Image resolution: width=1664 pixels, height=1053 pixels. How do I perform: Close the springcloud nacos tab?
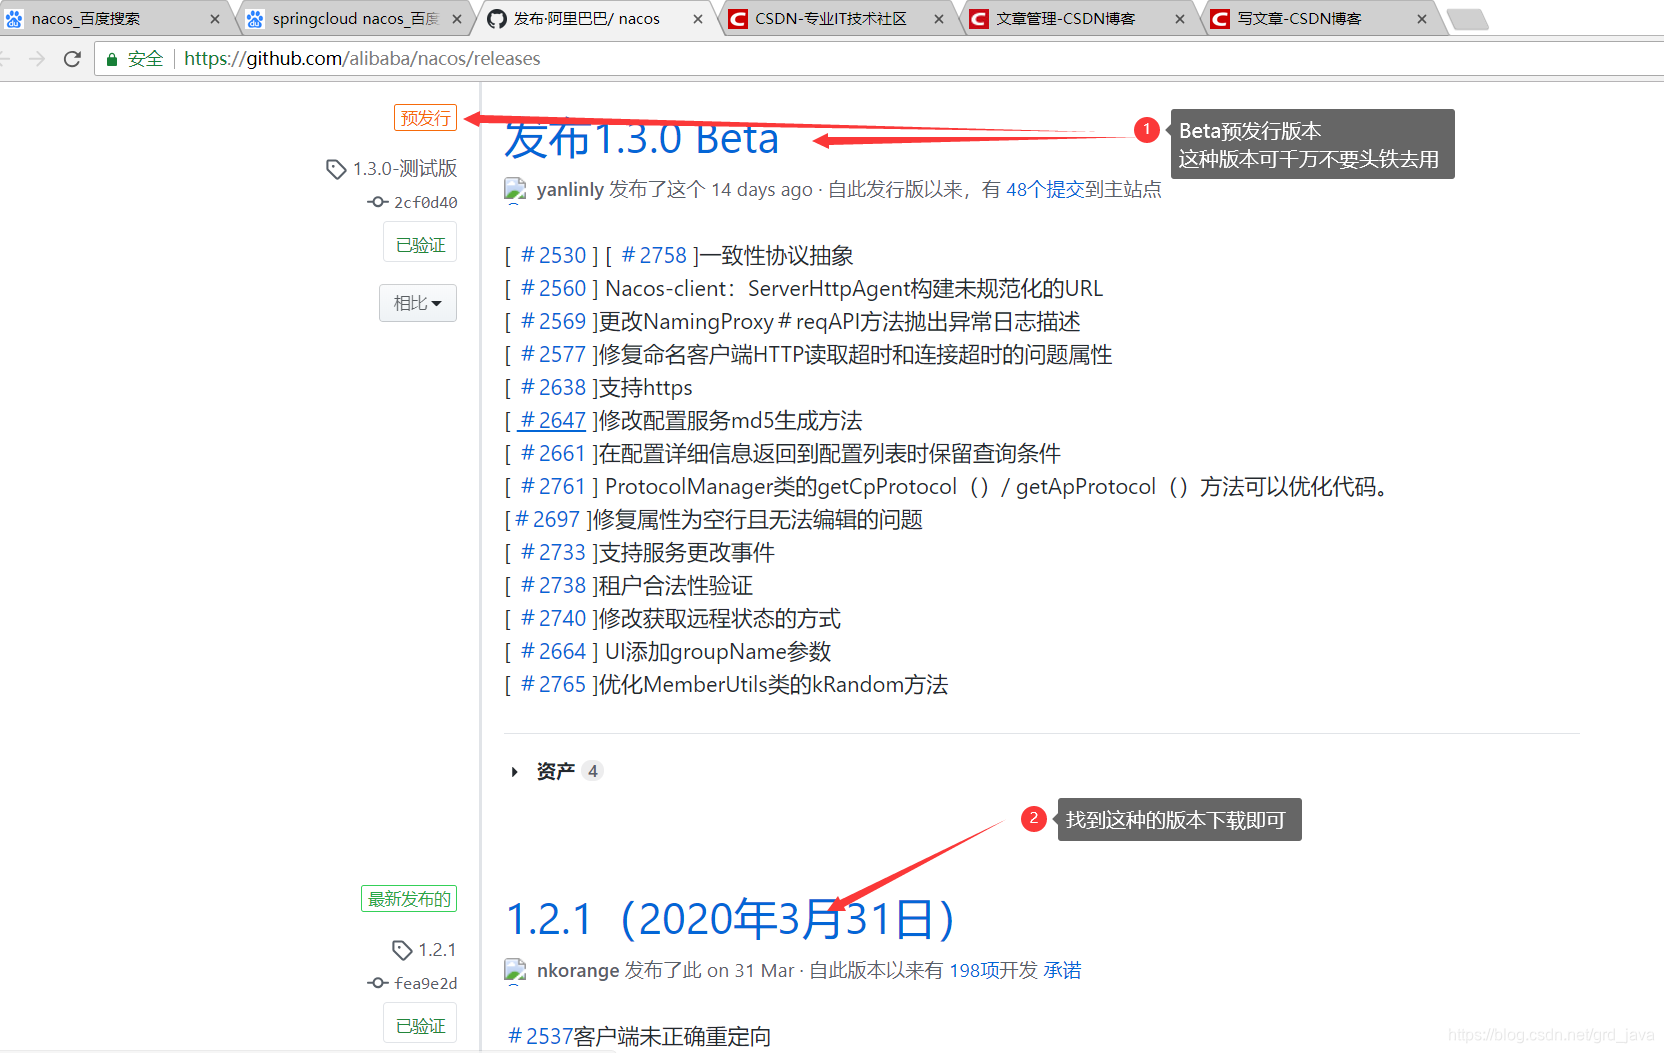(x=457, y=19)
